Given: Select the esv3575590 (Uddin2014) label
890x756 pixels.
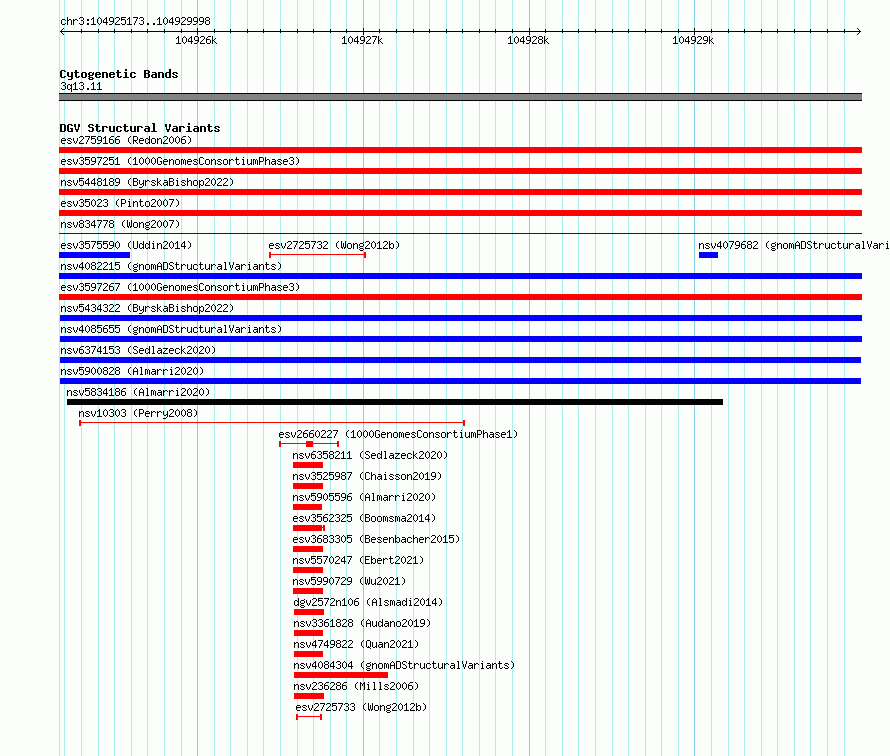Looking at the screenshot, I should 126,245.
